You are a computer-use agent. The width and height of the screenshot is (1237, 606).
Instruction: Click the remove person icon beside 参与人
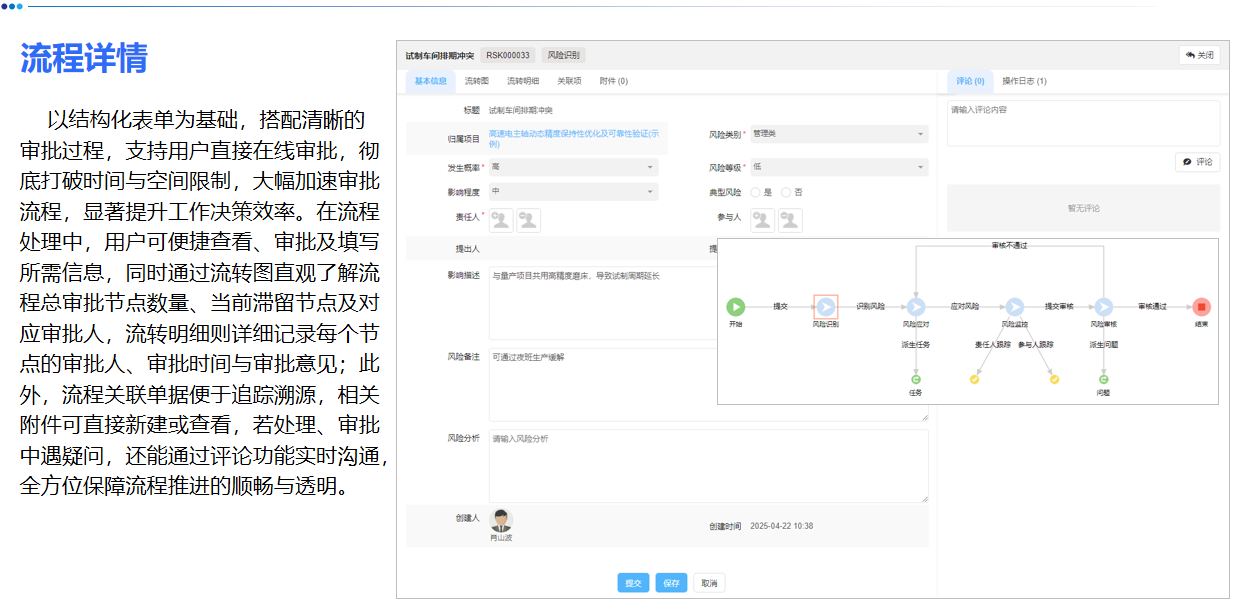[x=790, y=221]
